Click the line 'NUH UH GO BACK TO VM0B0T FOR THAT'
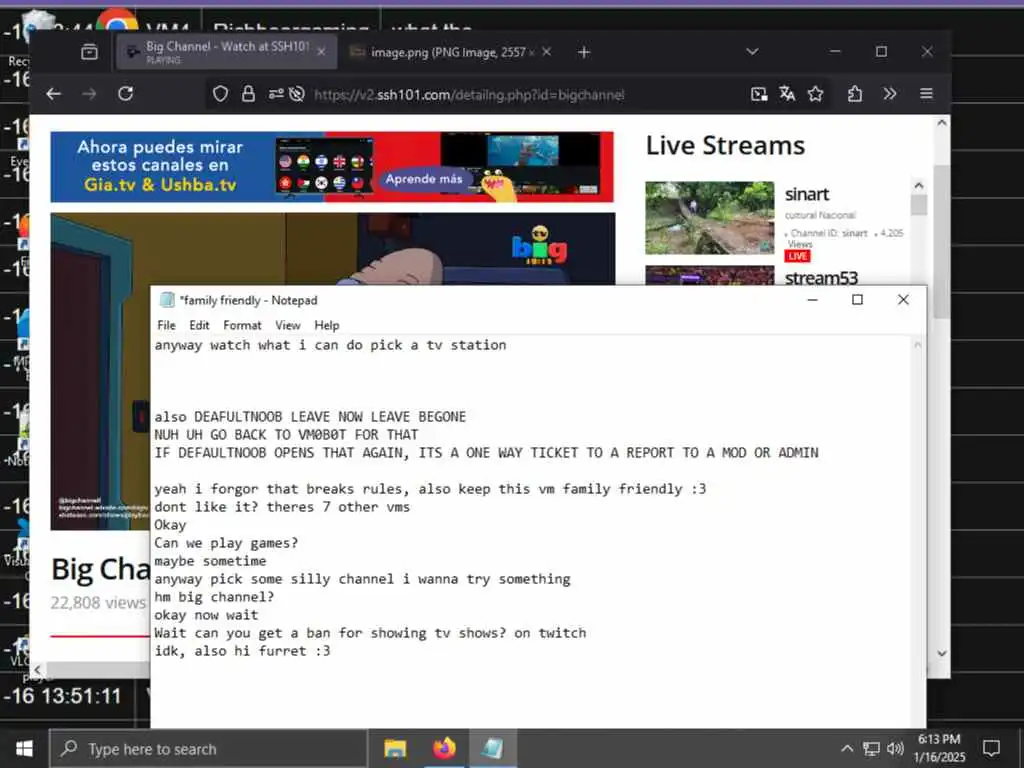 click(286, 435)
